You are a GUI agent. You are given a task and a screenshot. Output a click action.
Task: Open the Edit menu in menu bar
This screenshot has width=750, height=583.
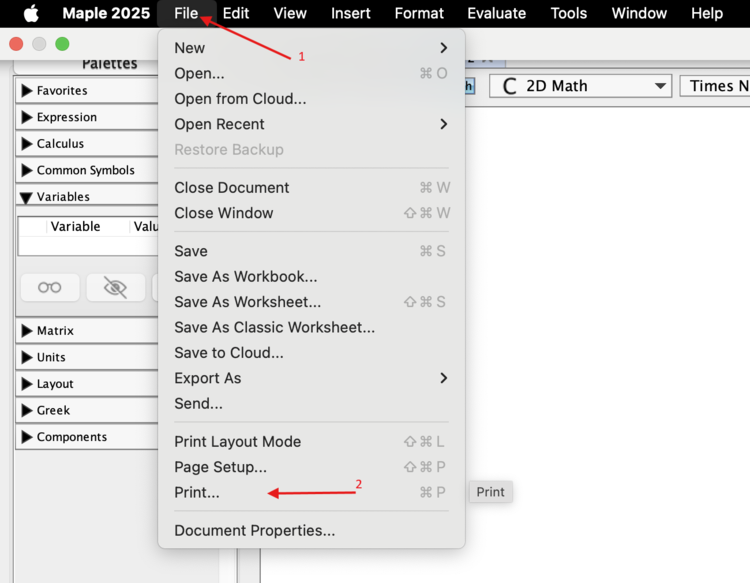coord(236,13)
